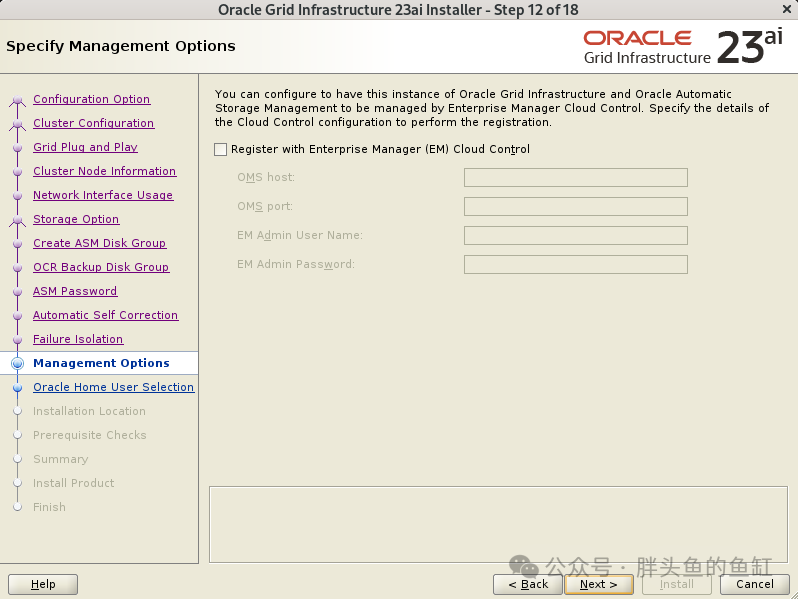
Task: Focus the EM Admin User Name field
Action: tap(576, 236)
